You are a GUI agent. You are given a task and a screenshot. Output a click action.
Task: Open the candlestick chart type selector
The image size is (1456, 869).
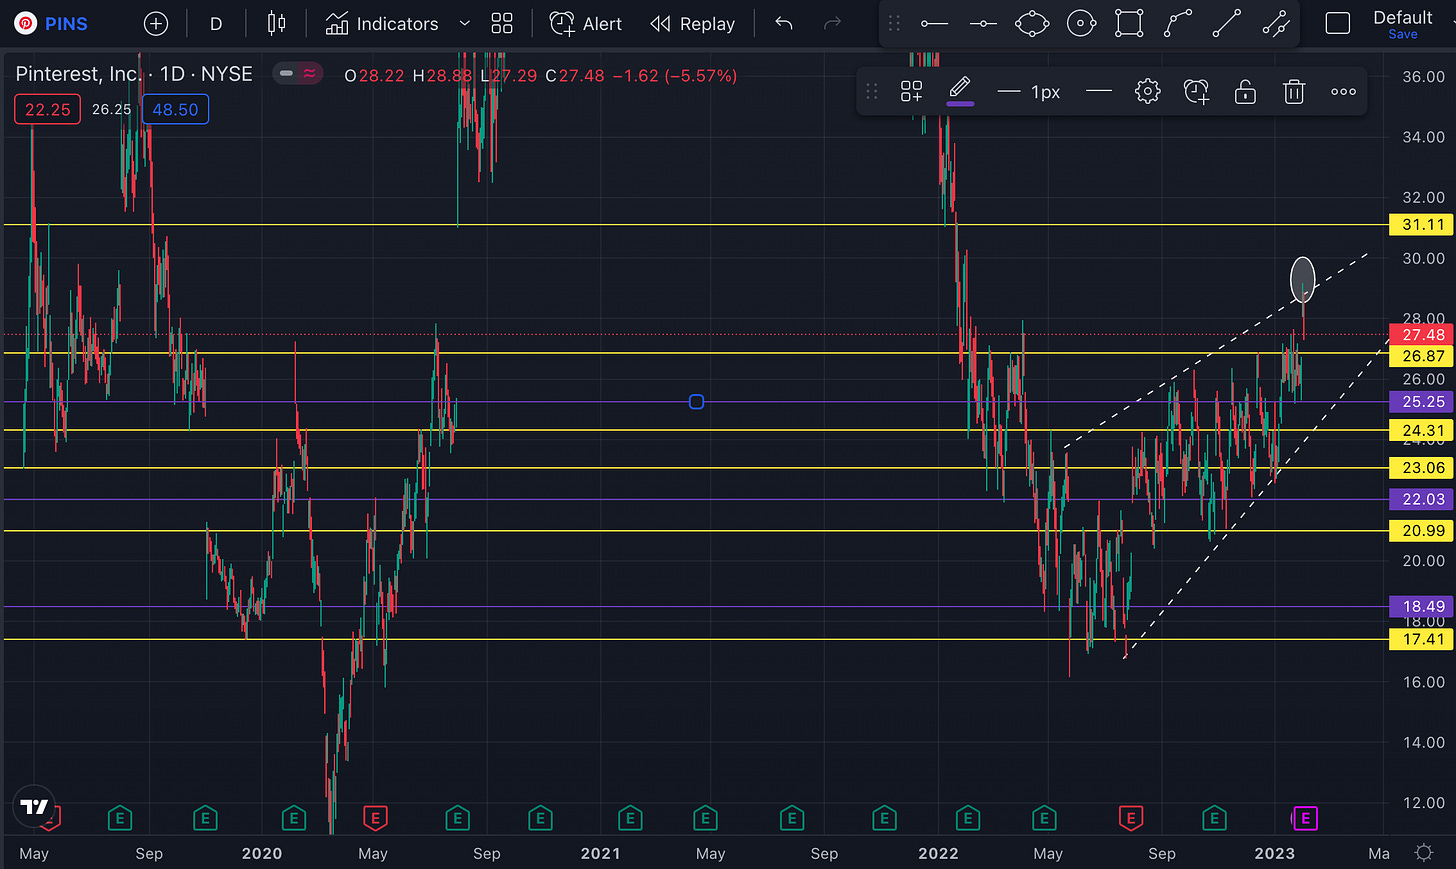click(277, 23)
